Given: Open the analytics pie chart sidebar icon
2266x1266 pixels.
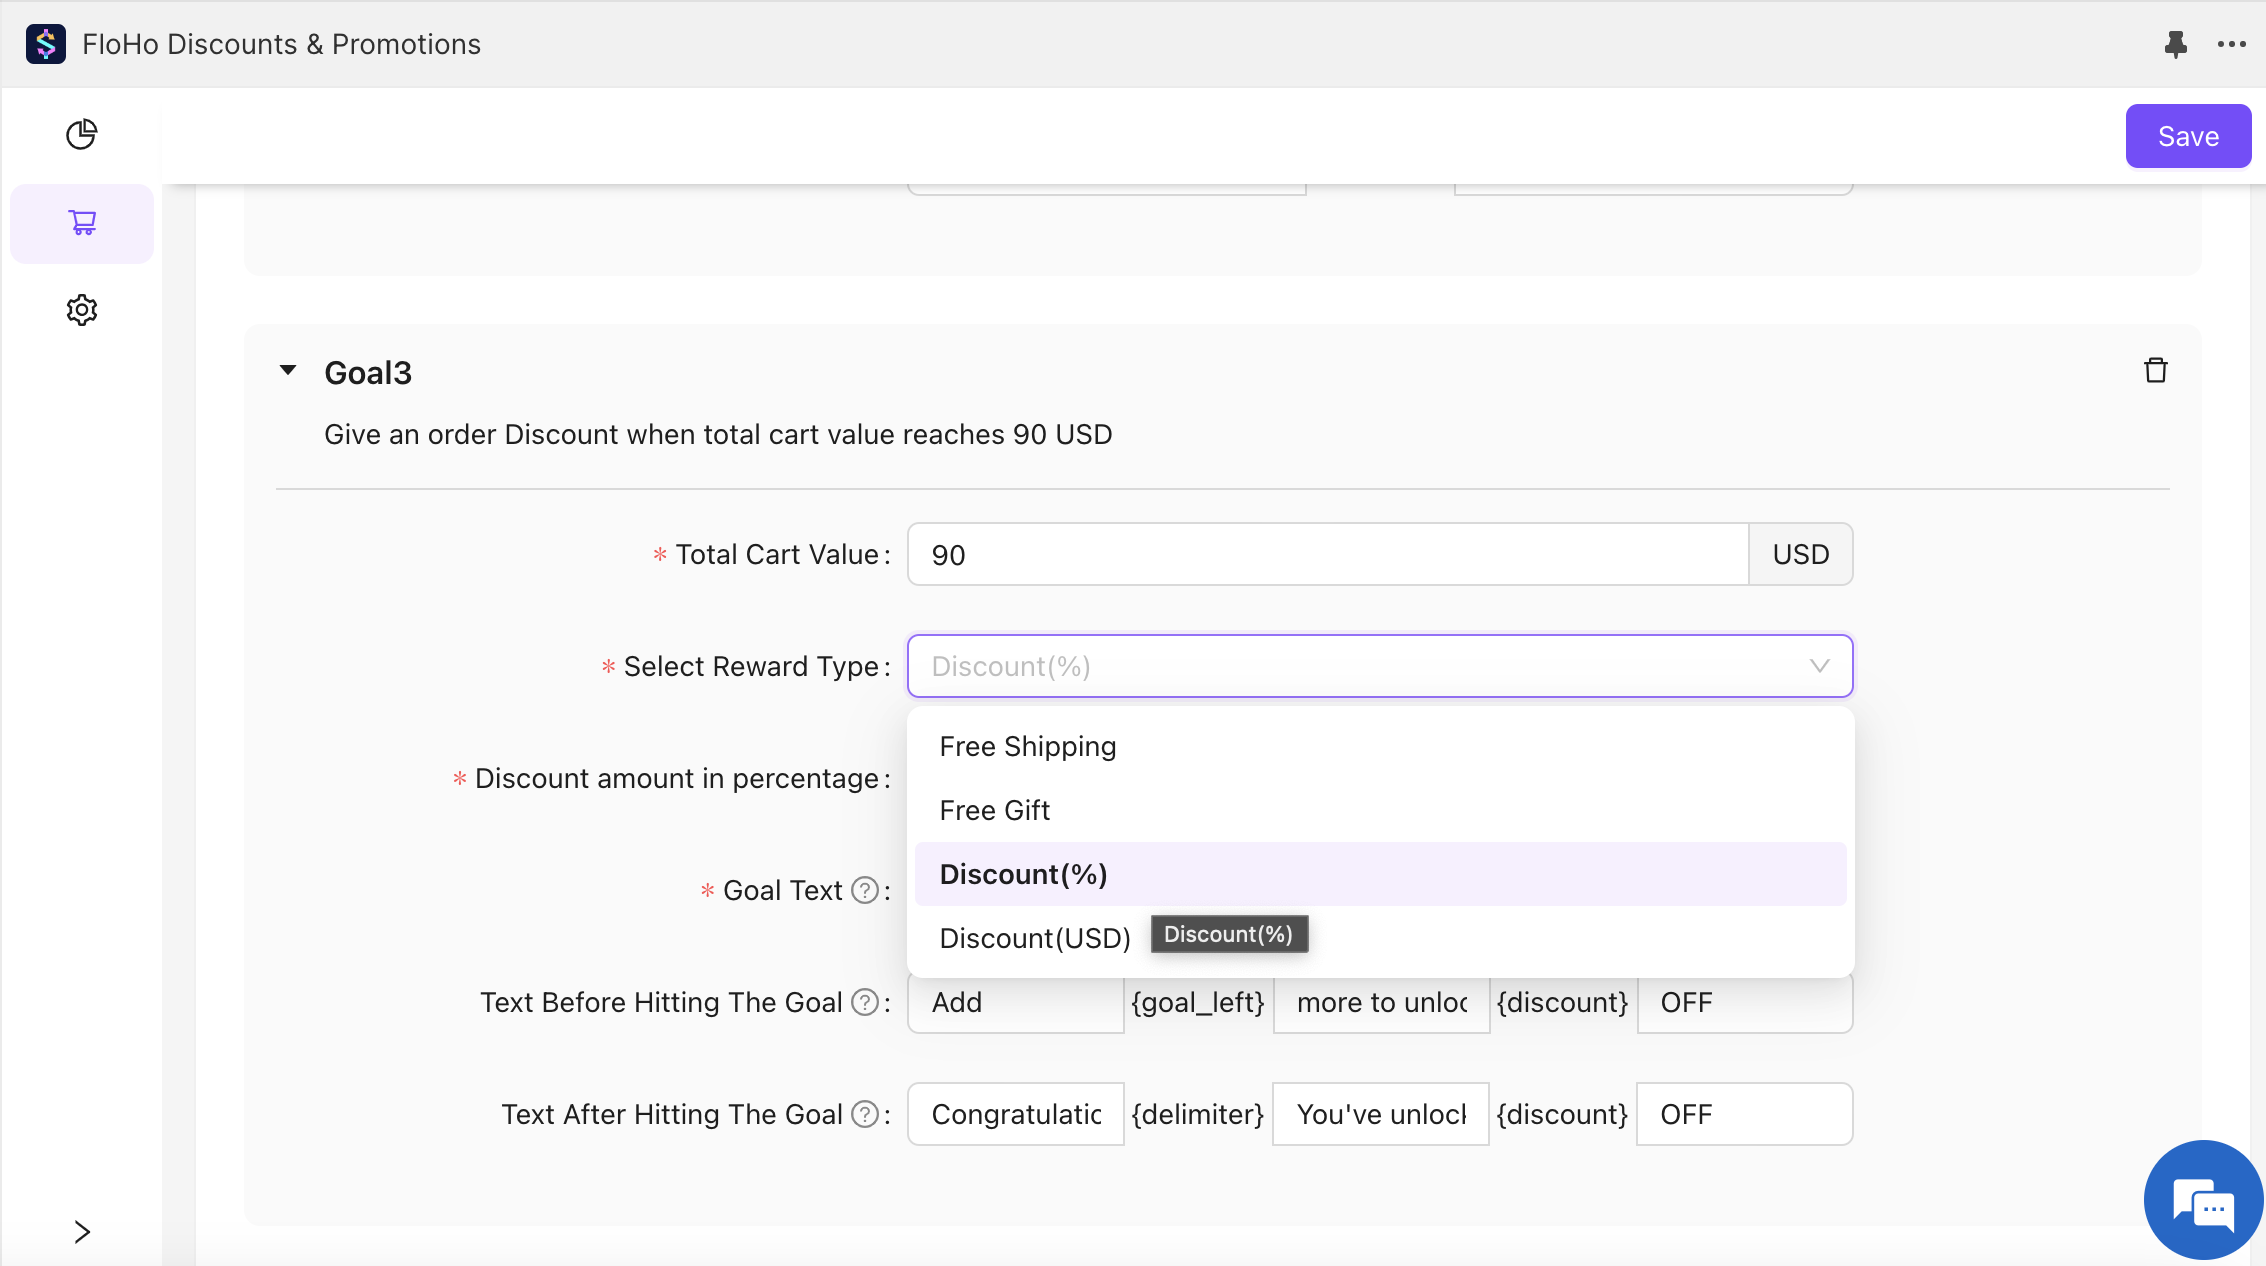Looking at the screenshot, I should click(82, 134).
